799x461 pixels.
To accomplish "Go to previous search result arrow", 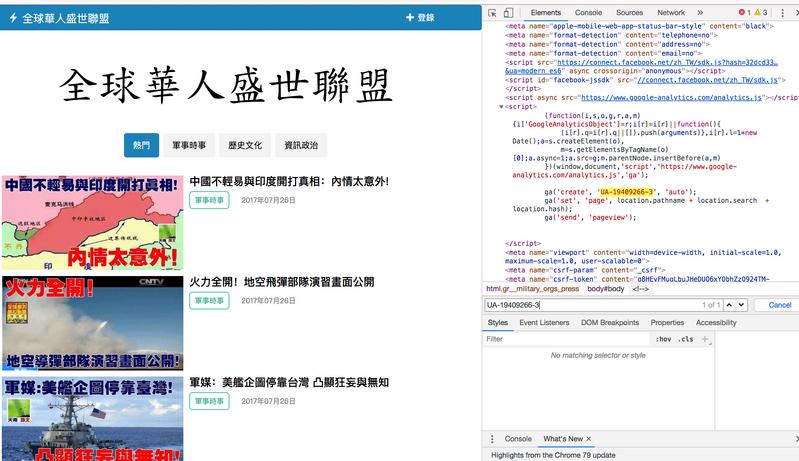I will point(729,305).
